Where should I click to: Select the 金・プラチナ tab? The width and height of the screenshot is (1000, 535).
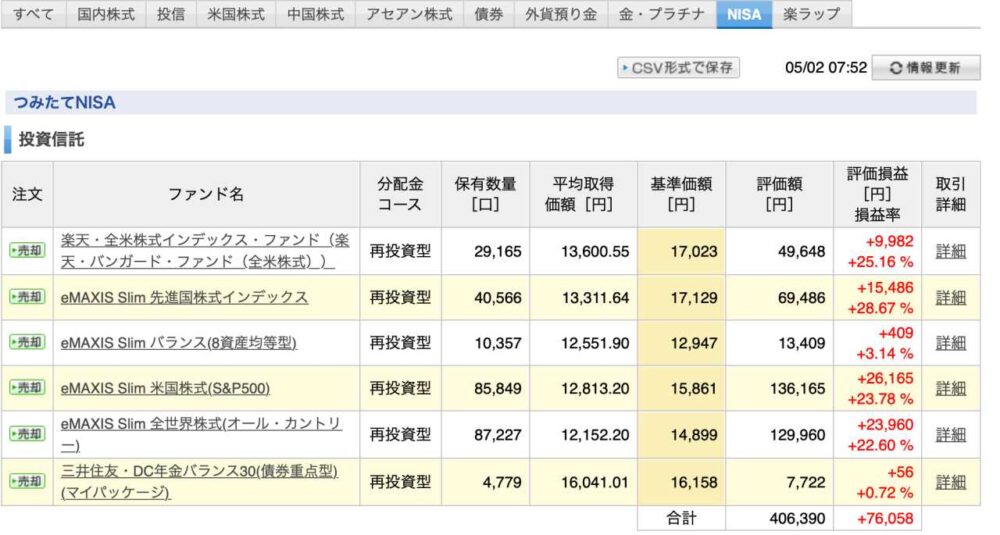(662, 14)
